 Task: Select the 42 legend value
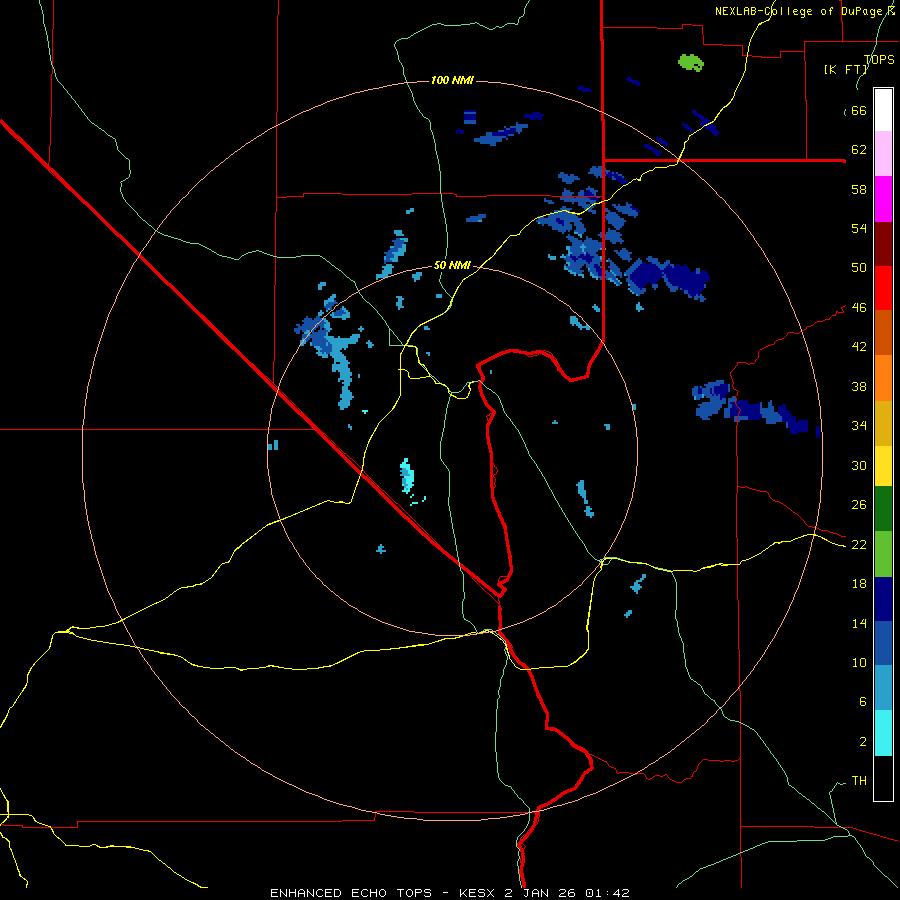859,347
